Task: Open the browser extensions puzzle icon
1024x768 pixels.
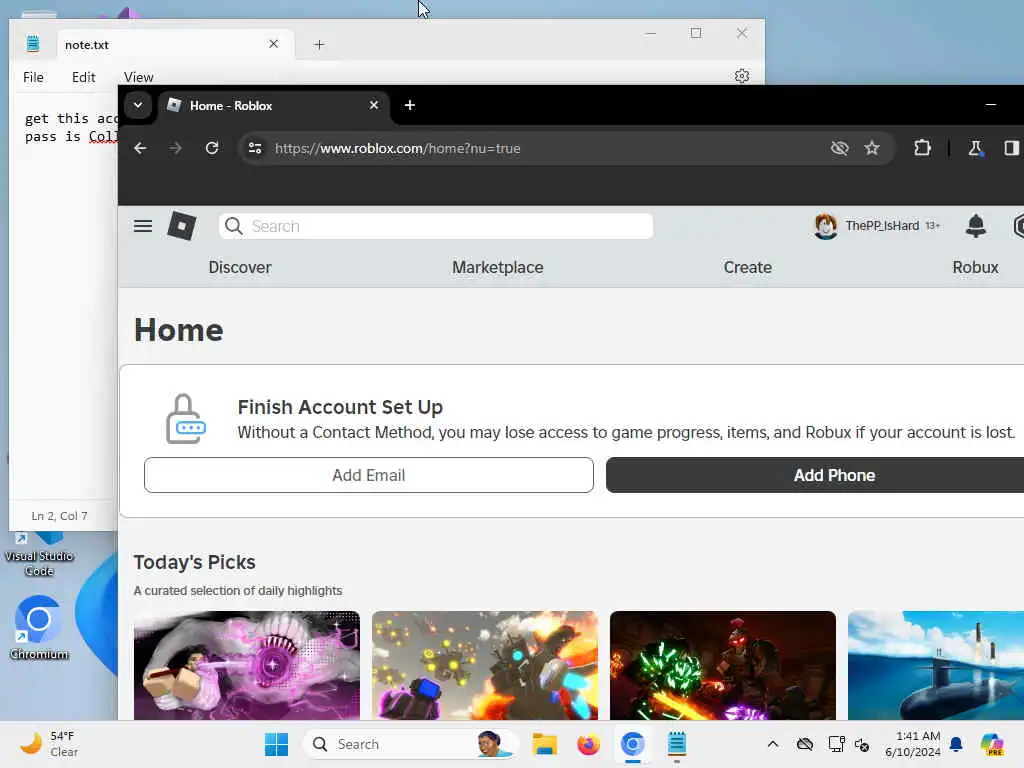Action: click(x=922, y=148)
